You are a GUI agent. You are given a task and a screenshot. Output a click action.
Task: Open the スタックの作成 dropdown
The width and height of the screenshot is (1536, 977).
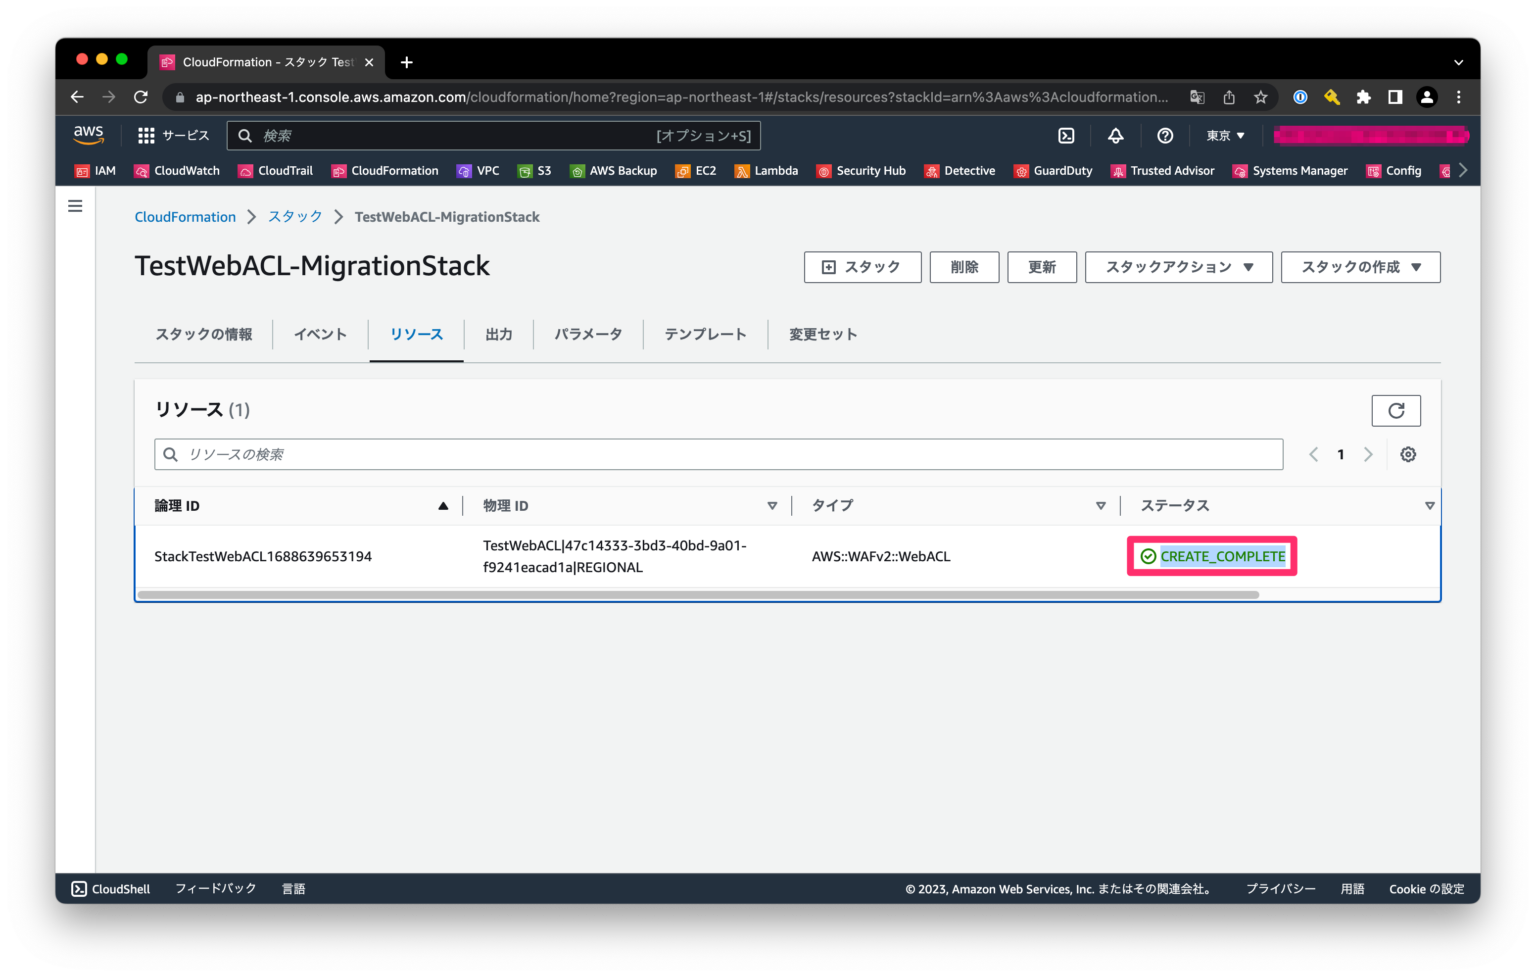point(1360,267)
